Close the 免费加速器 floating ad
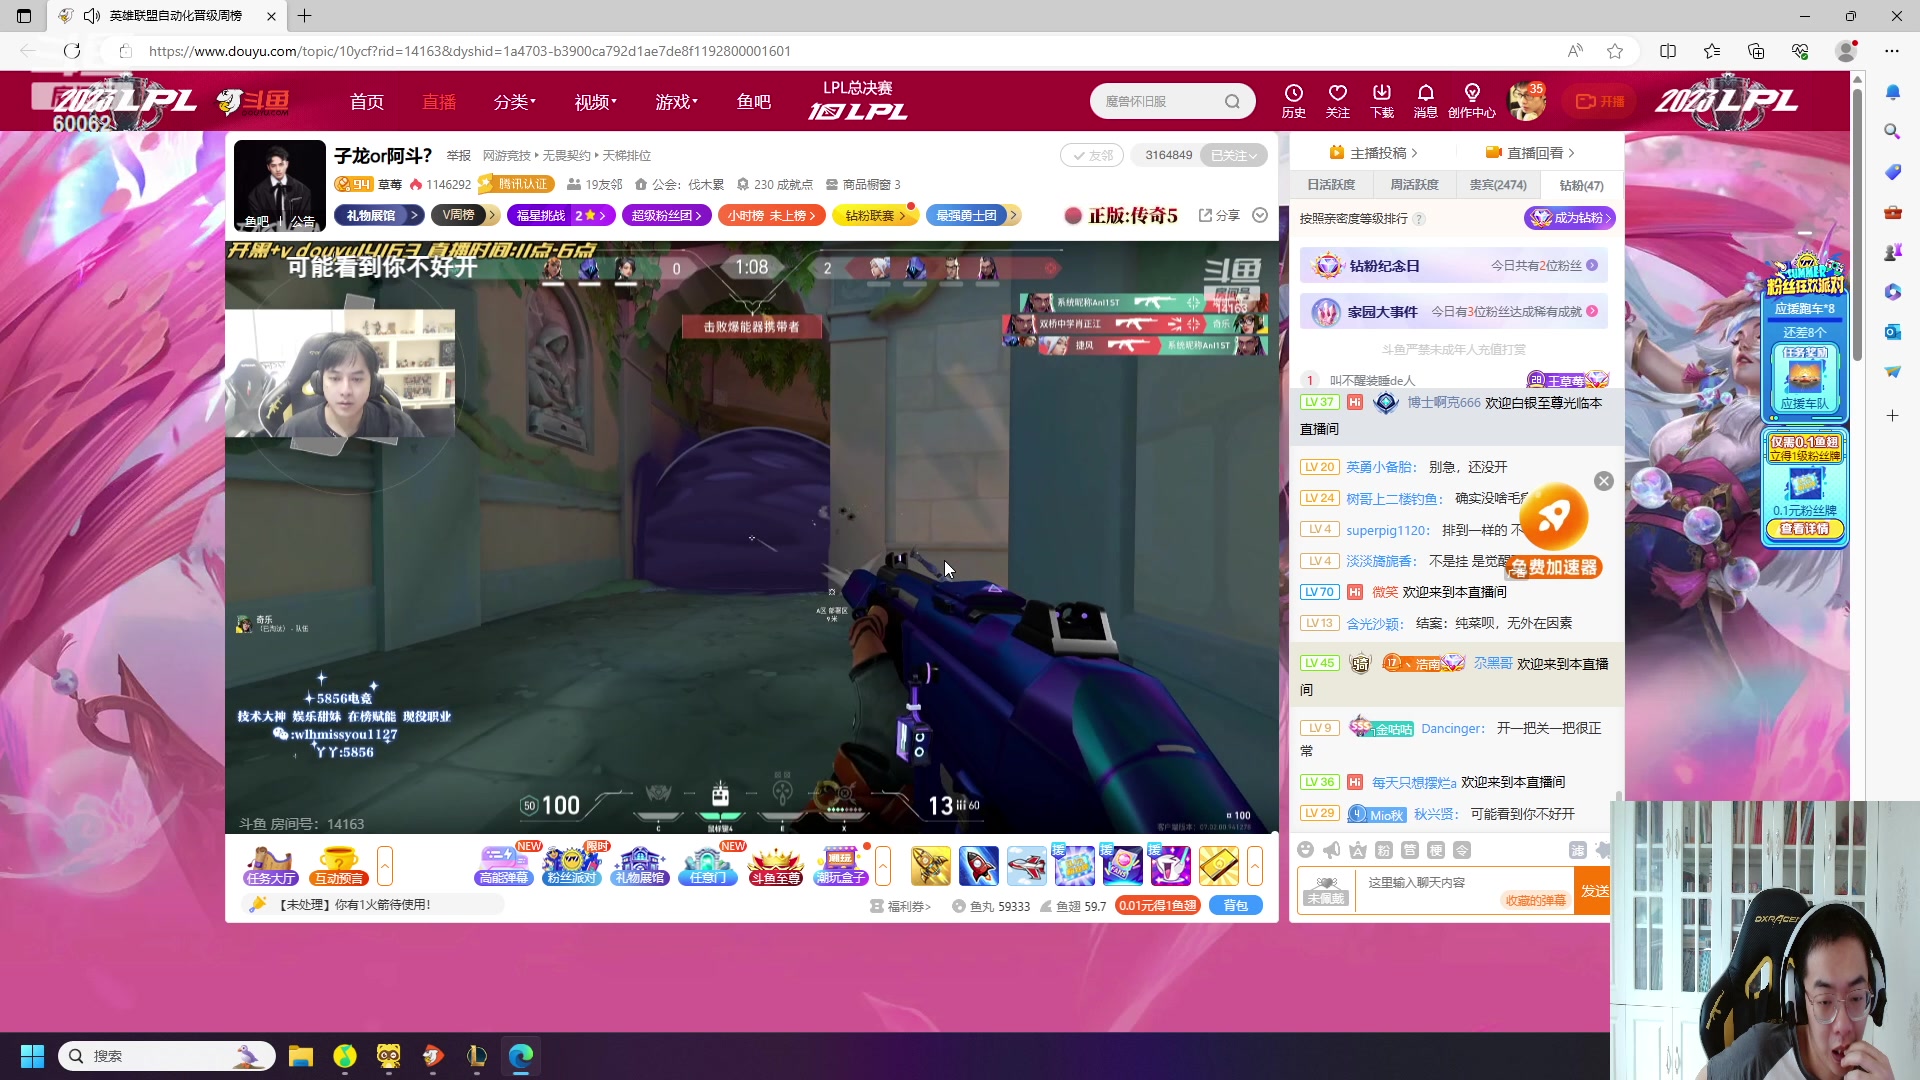Viewport: 1920px width, 1080px height. point(1604,481)
